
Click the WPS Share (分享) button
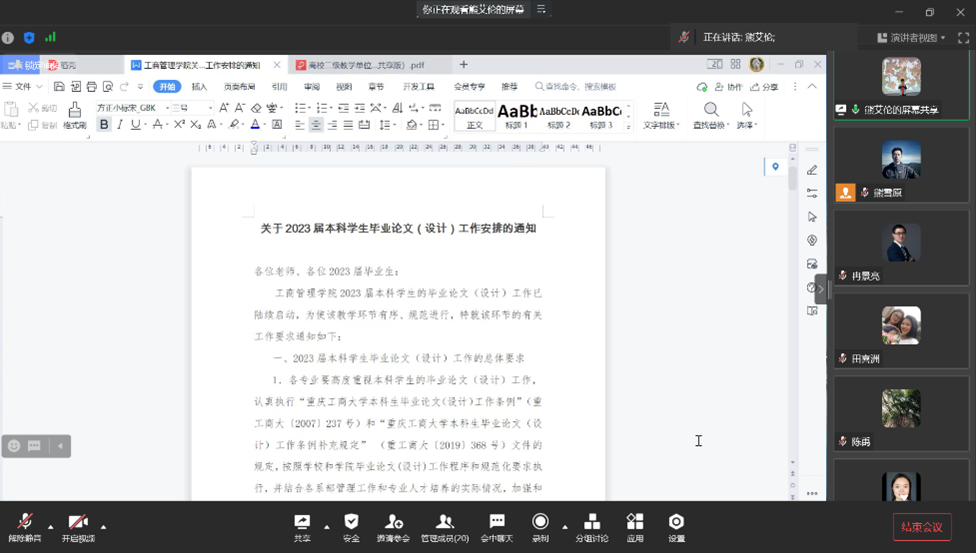(765, 87)
